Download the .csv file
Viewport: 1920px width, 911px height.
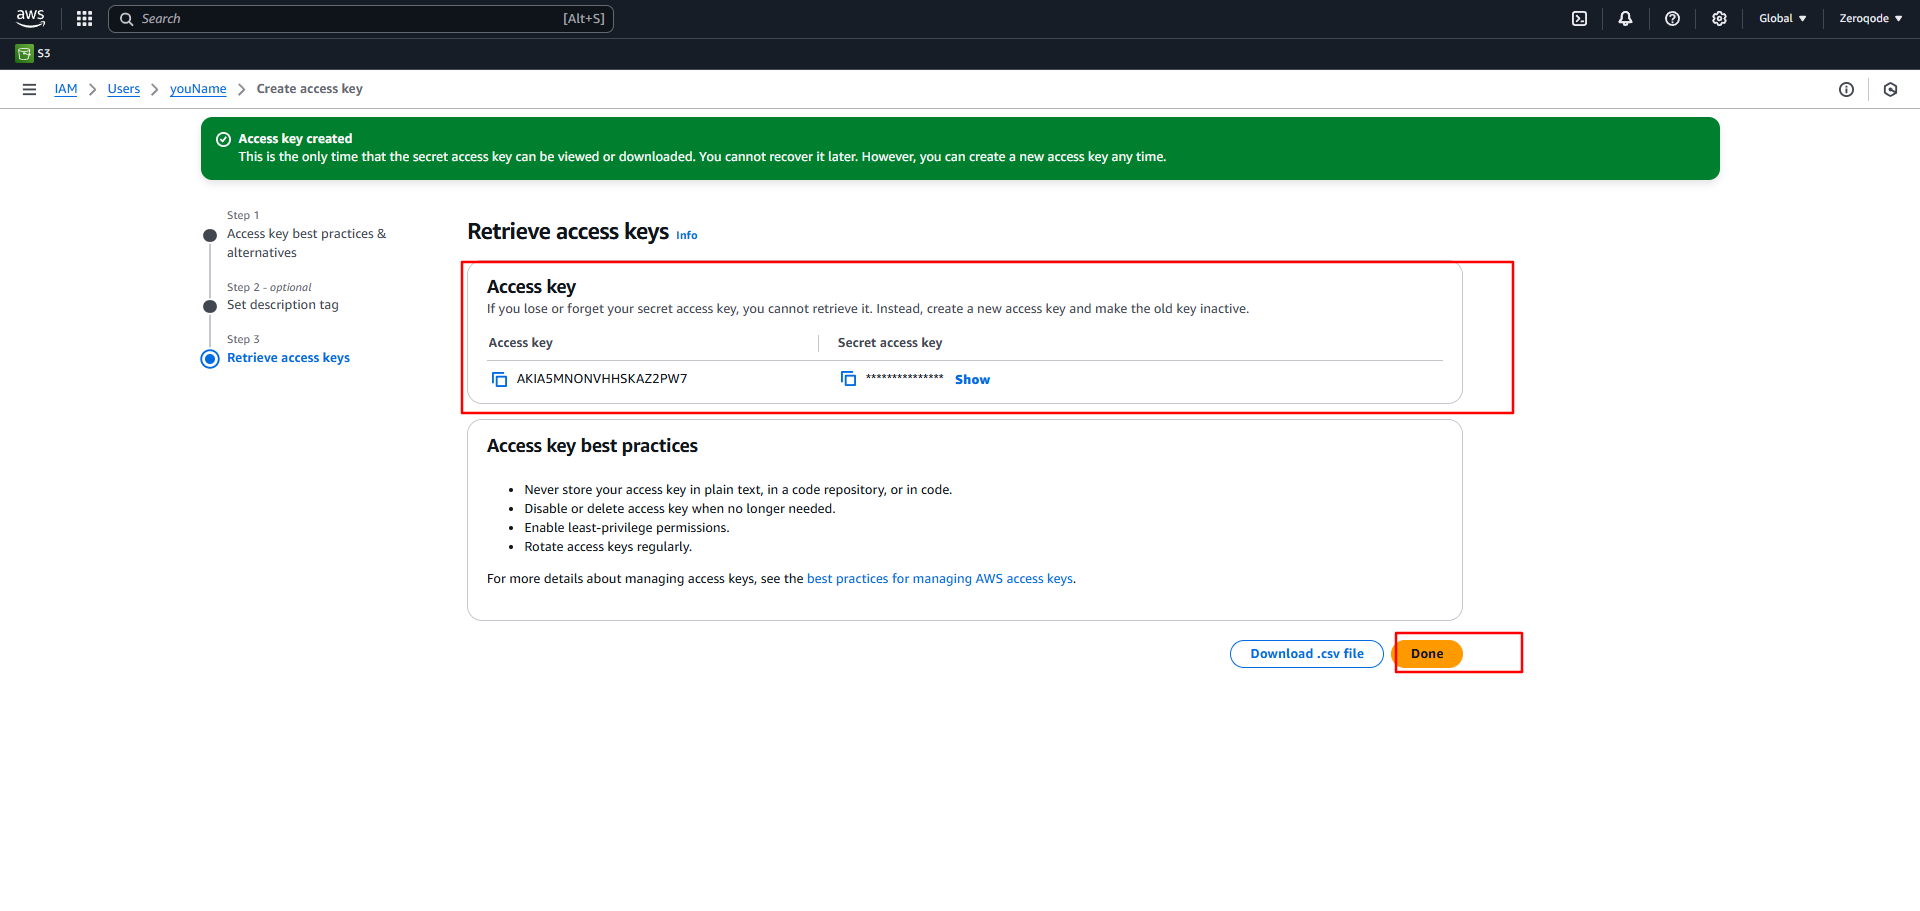(x=1306, y=654)
